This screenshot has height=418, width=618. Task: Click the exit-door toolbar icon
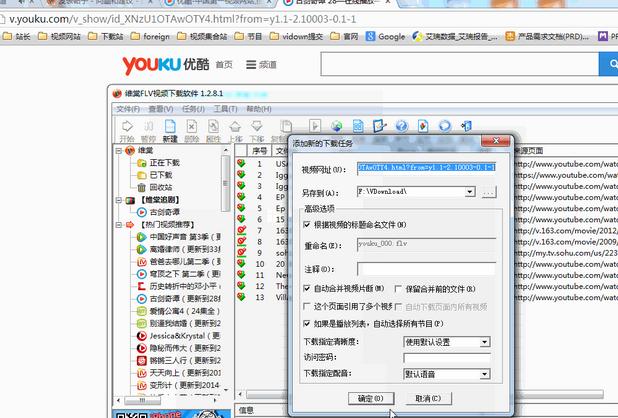tap(466, 126)
